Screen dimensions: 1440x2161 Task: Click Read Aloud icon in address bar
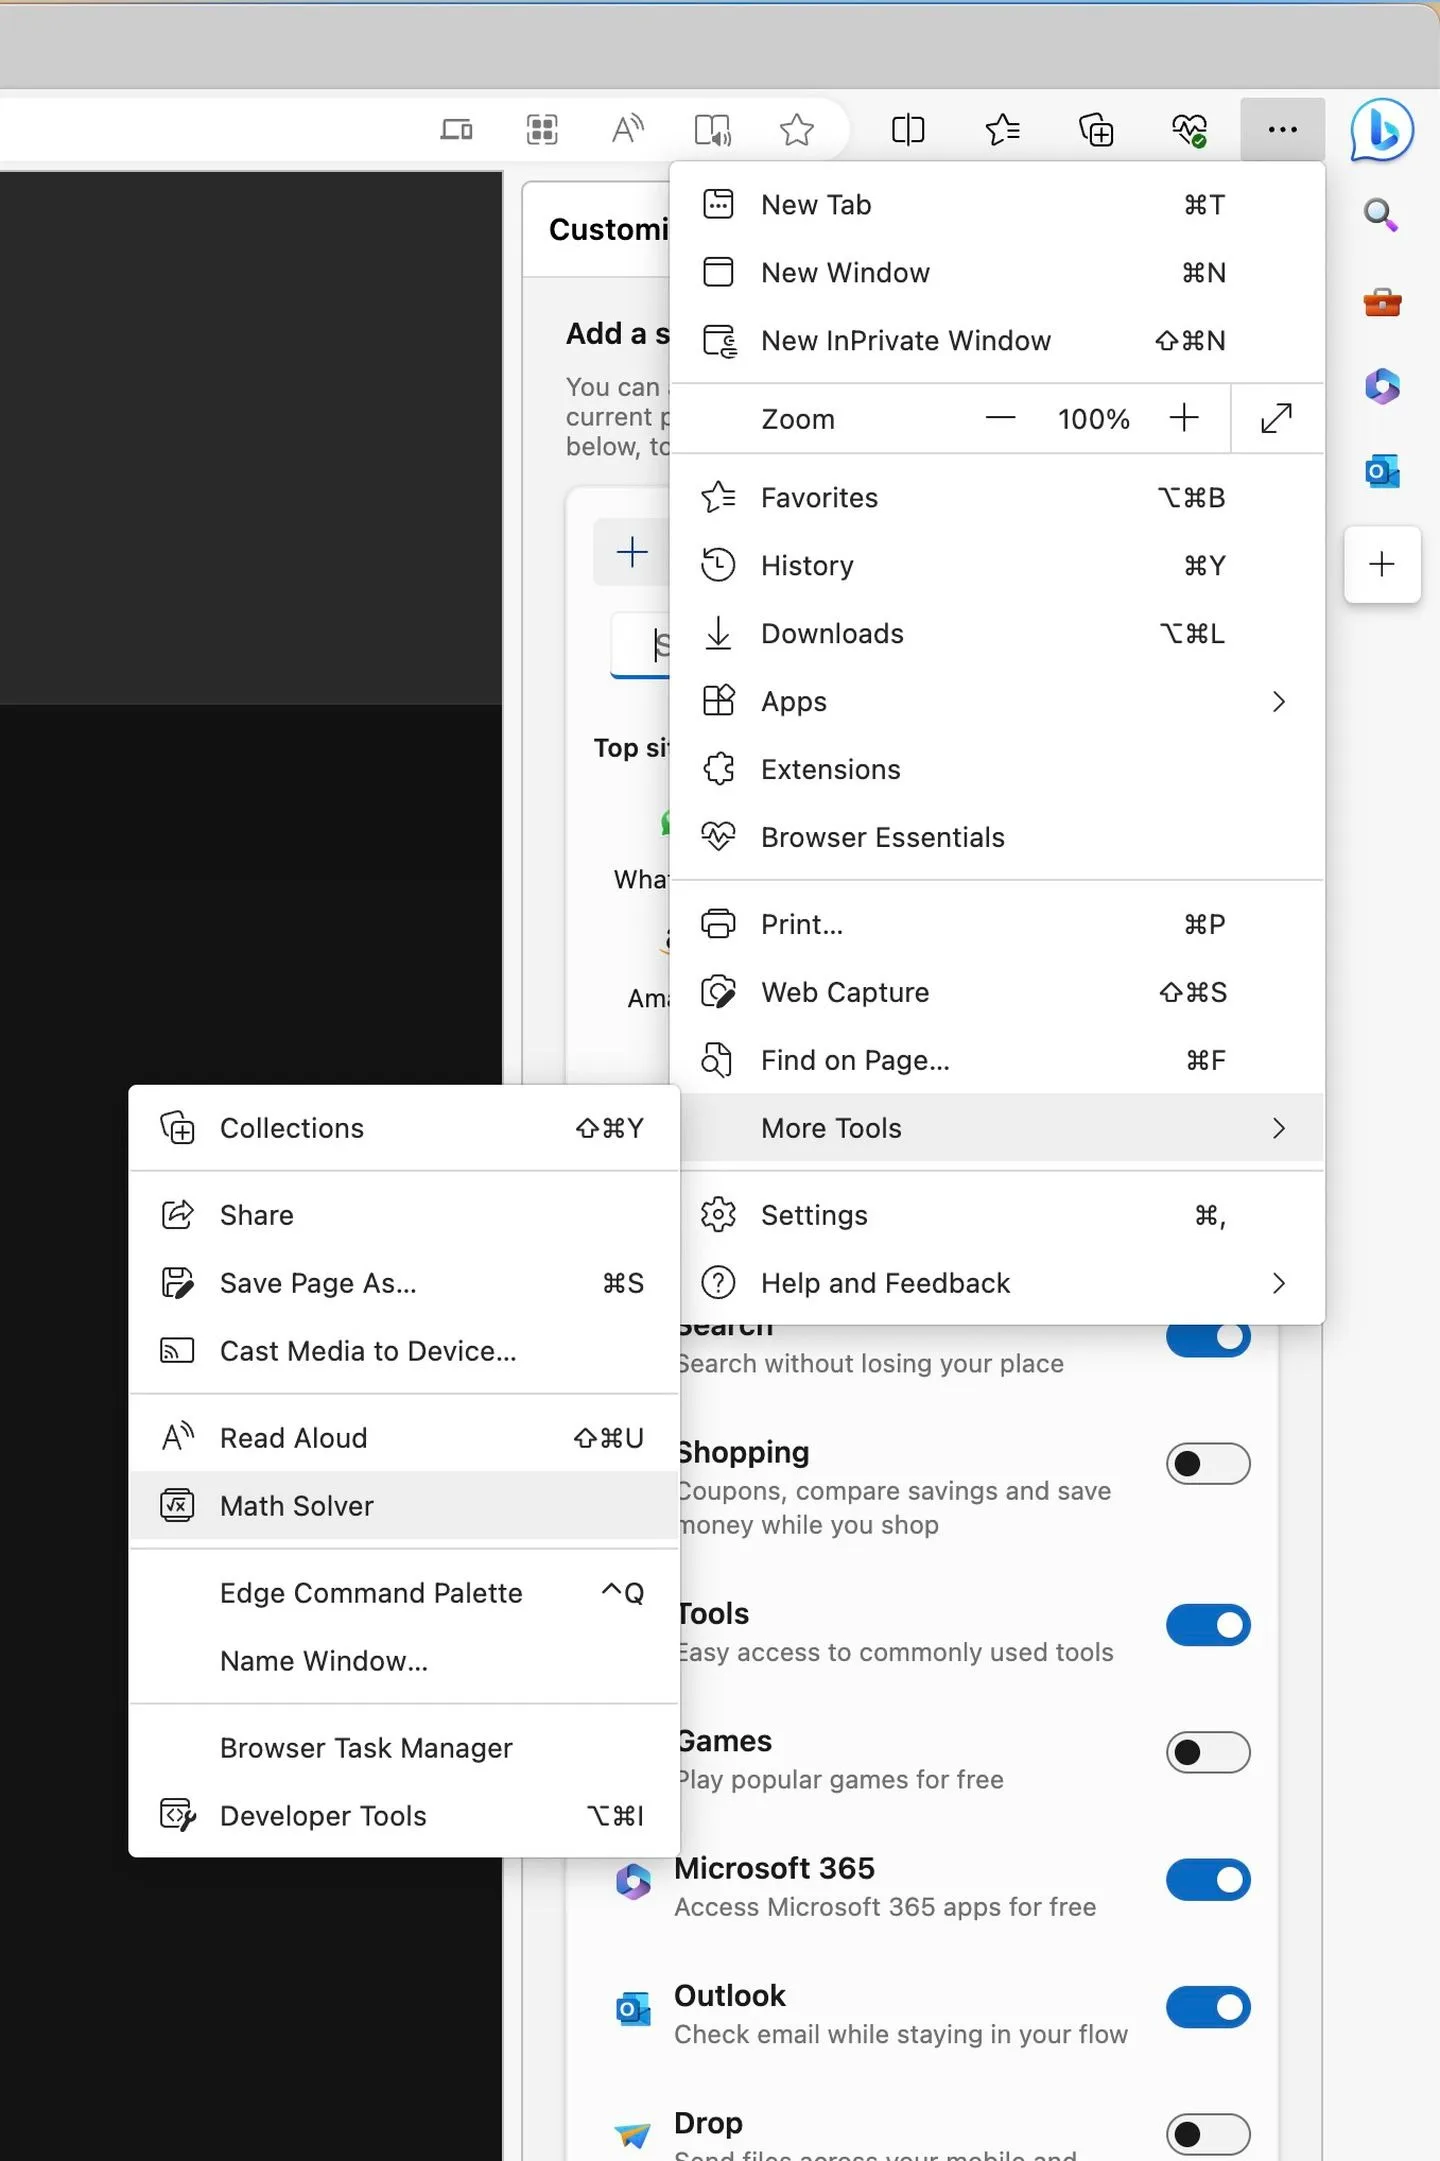coord(628,129)
